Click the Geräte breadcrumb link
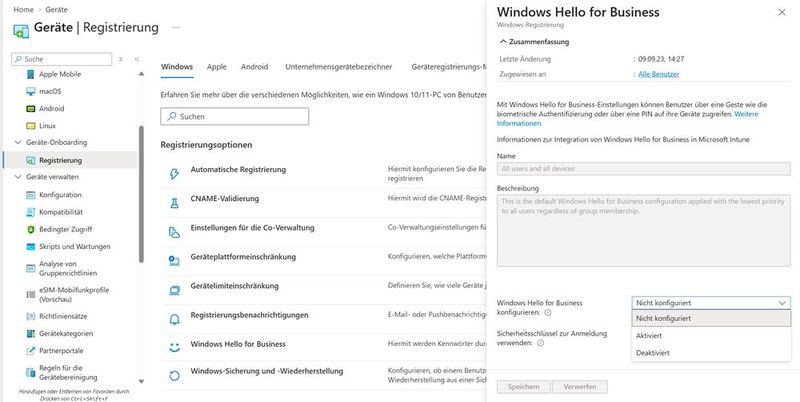The width and height of the screenshot is (800, 402). click(56, 10)
